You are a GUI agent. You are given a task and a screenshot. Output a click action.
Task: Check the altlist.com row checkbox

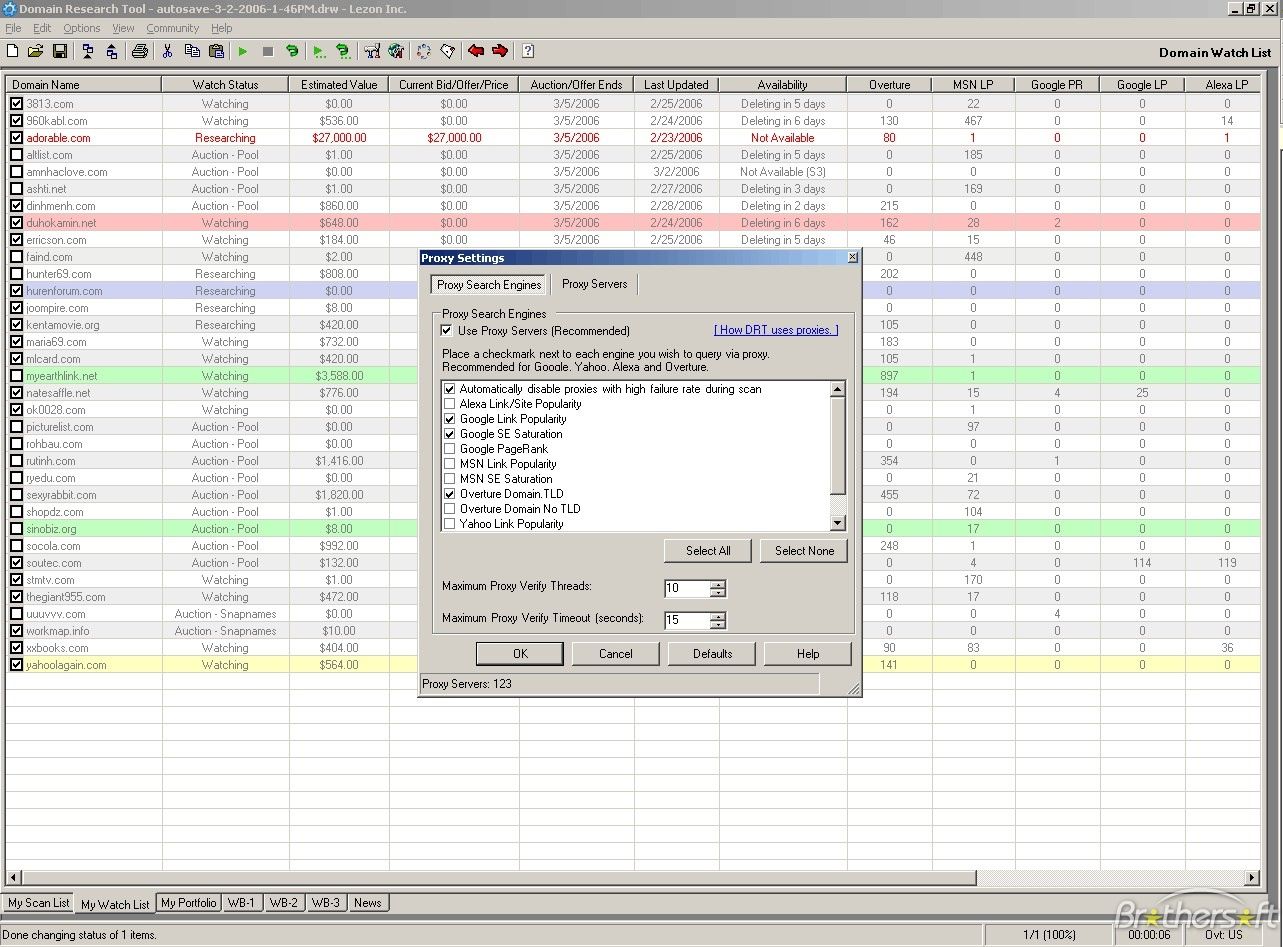coord(16,155)
